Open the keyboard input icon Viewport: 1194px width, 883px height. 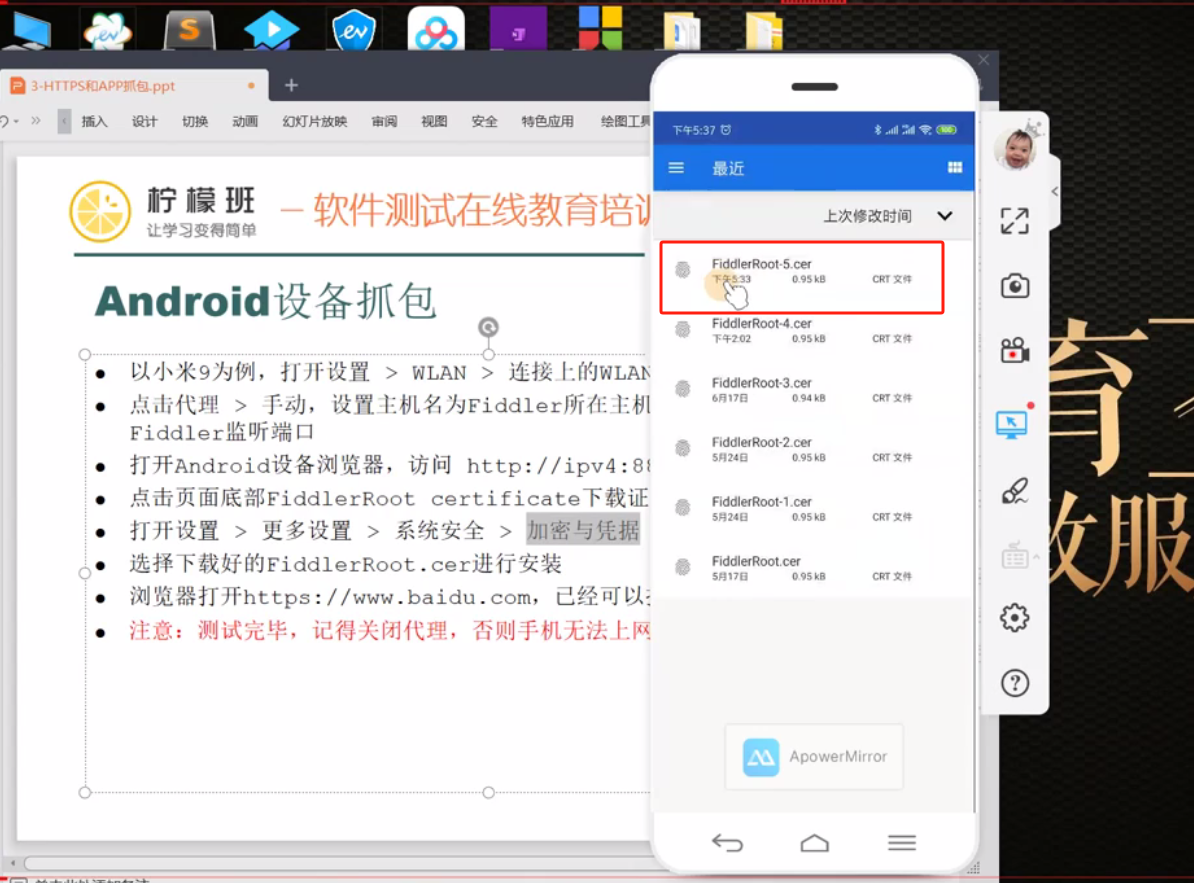[1014, 556]
